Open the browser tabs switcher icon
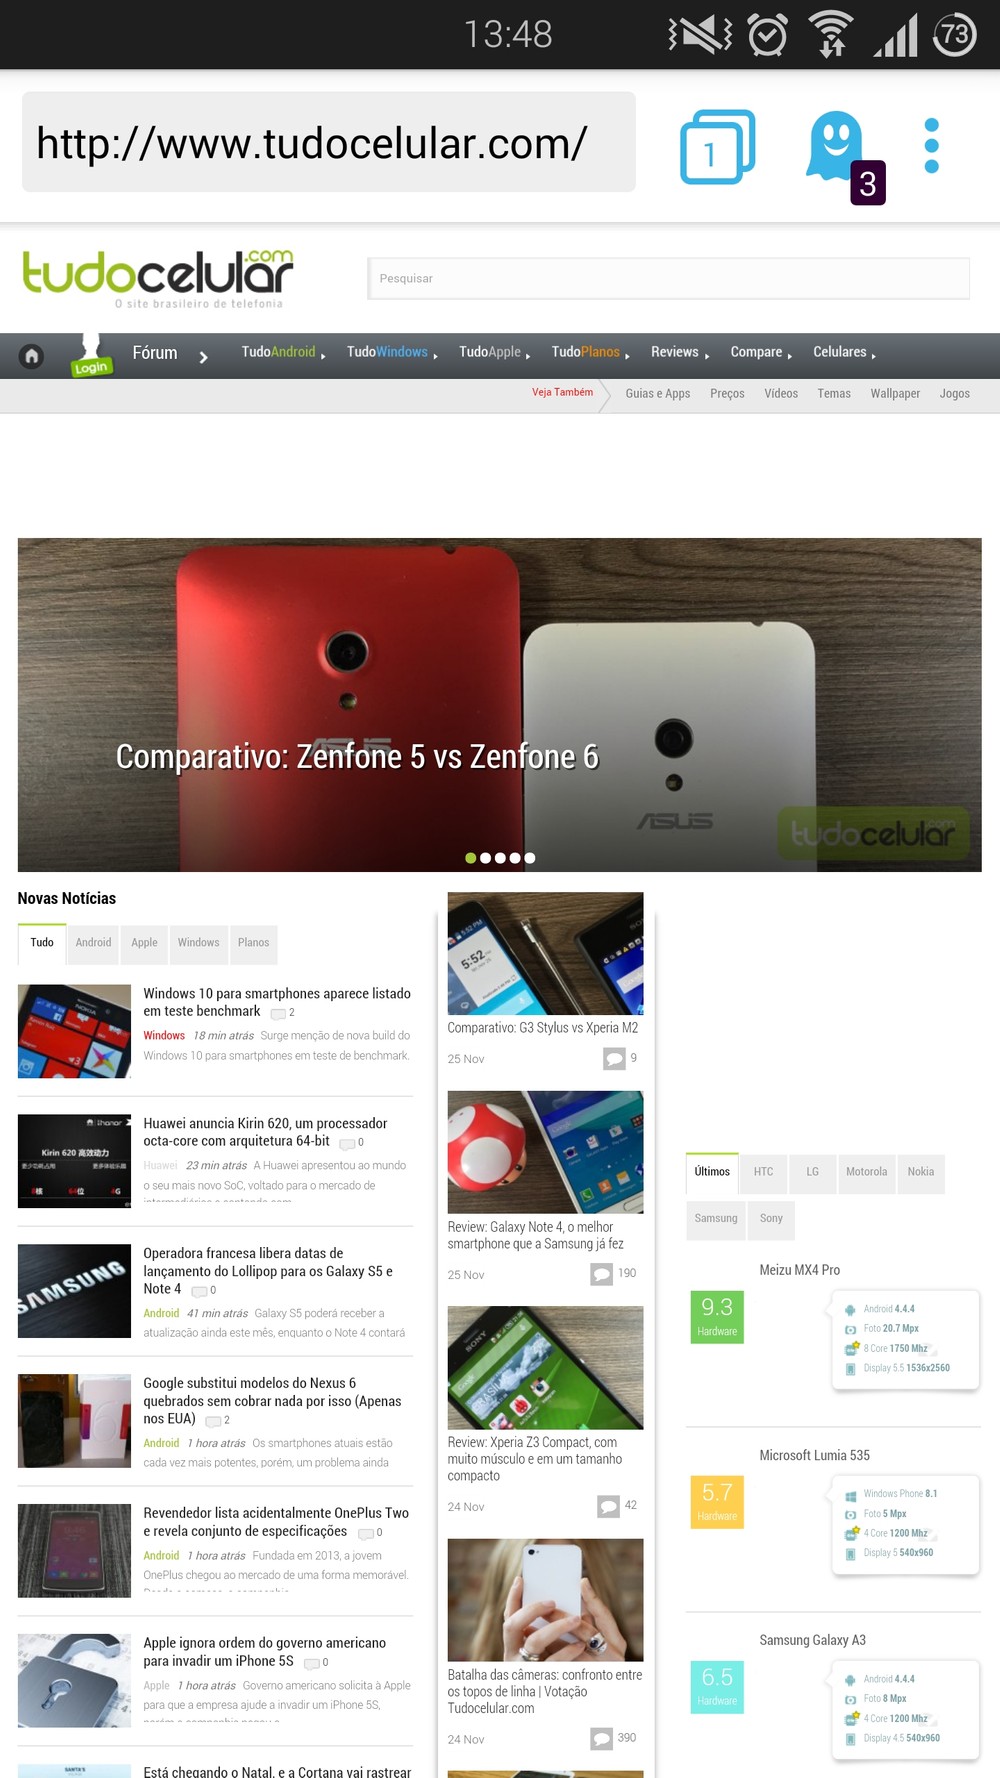Screen dimensions: 1000x1778 (717, 147)
